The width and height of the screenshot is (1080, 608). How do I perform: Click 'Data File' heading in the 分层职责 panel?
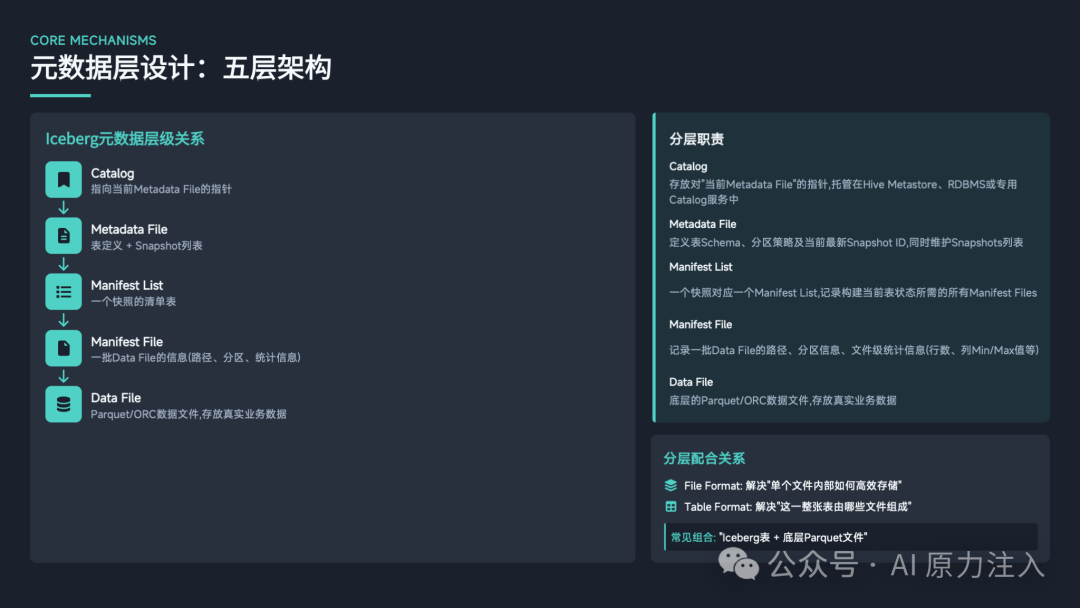pos(691,382)
